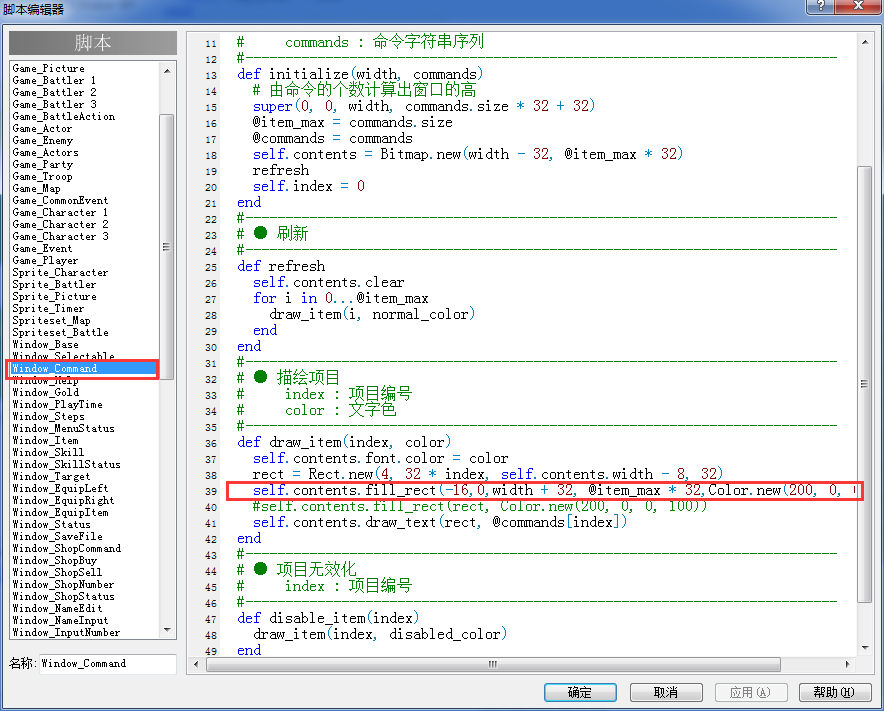Click the 取消 cancel button
Viewport: 884px width, 711px height.
(x=666, y=692)
